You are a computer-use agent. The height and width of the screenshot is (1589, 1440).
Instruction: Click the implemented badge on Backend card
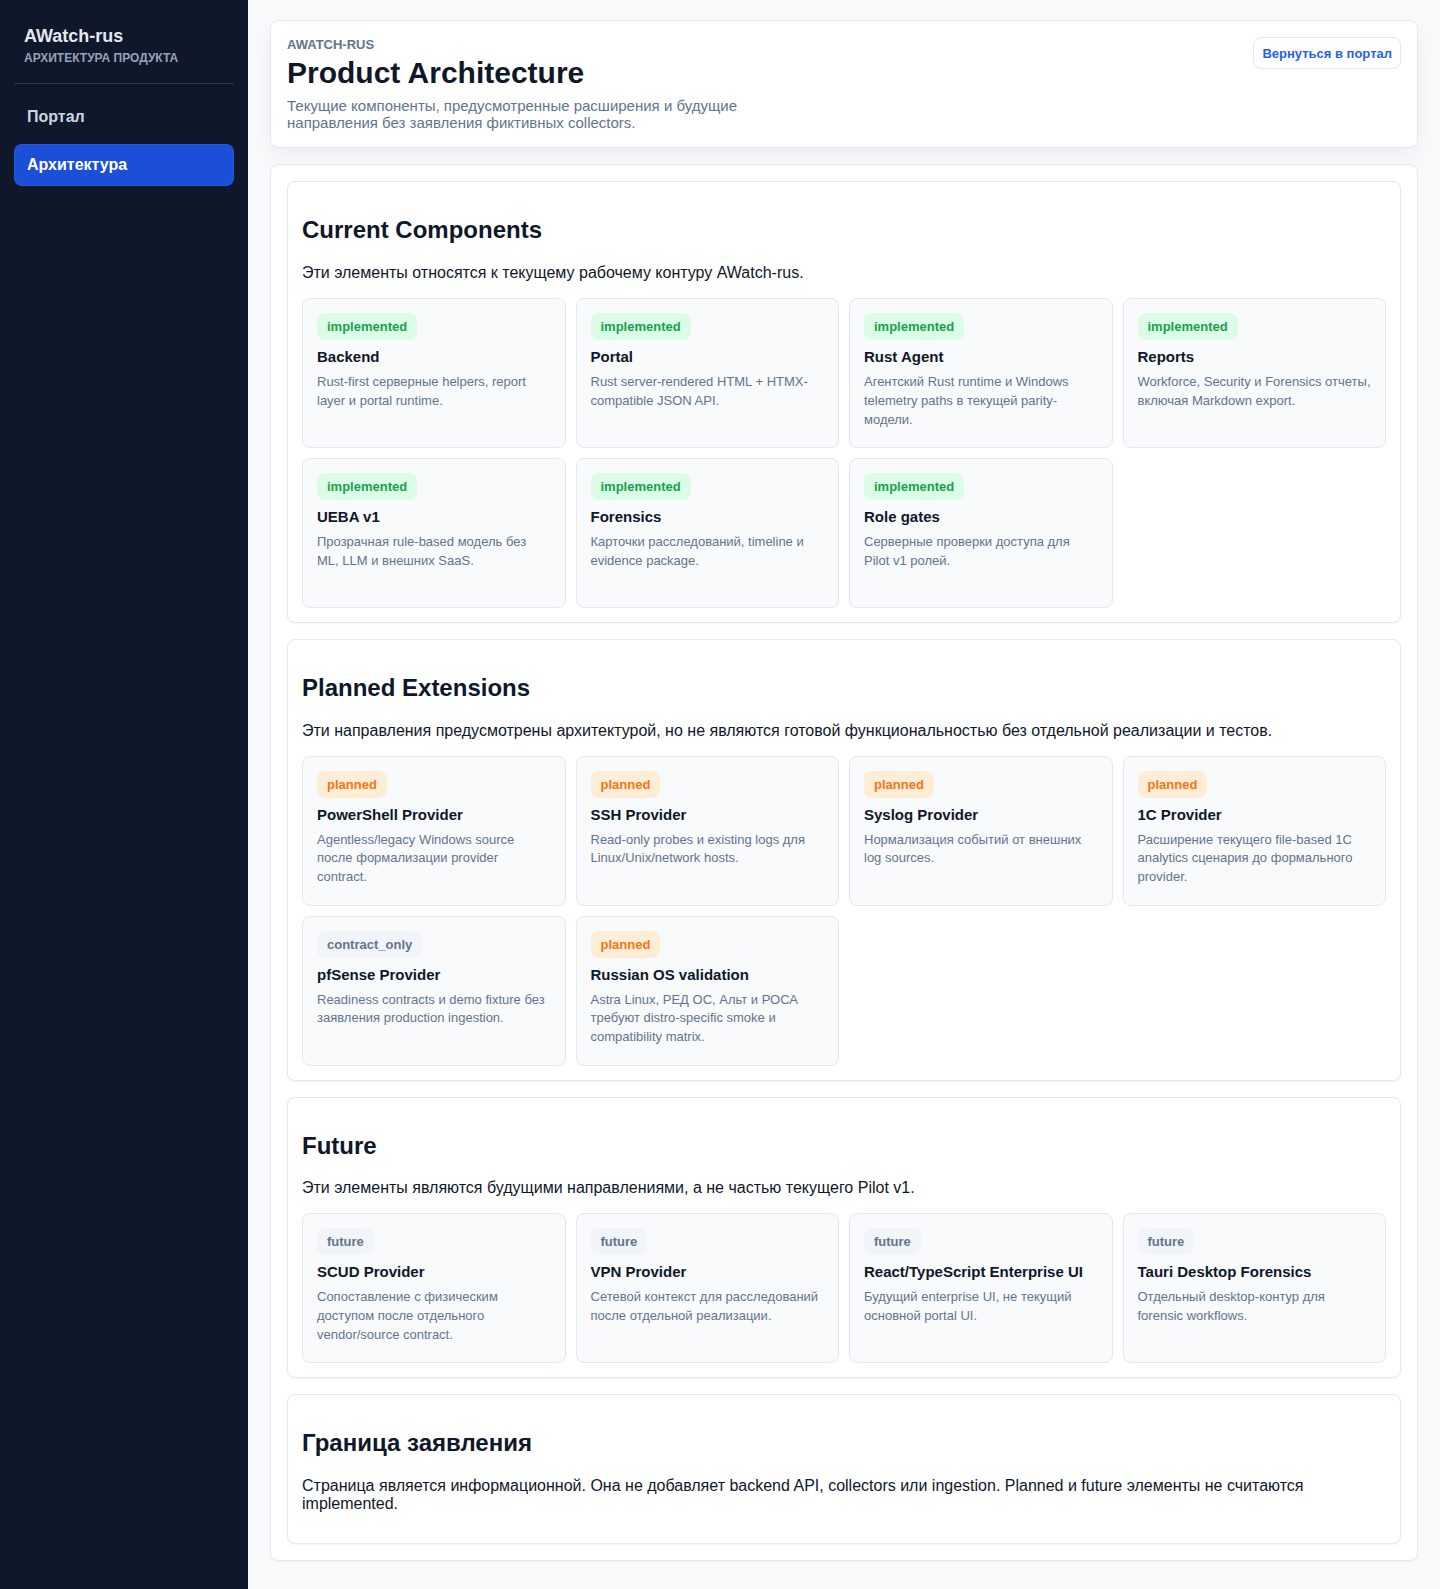pyautogui.click(x=367, y=327)
